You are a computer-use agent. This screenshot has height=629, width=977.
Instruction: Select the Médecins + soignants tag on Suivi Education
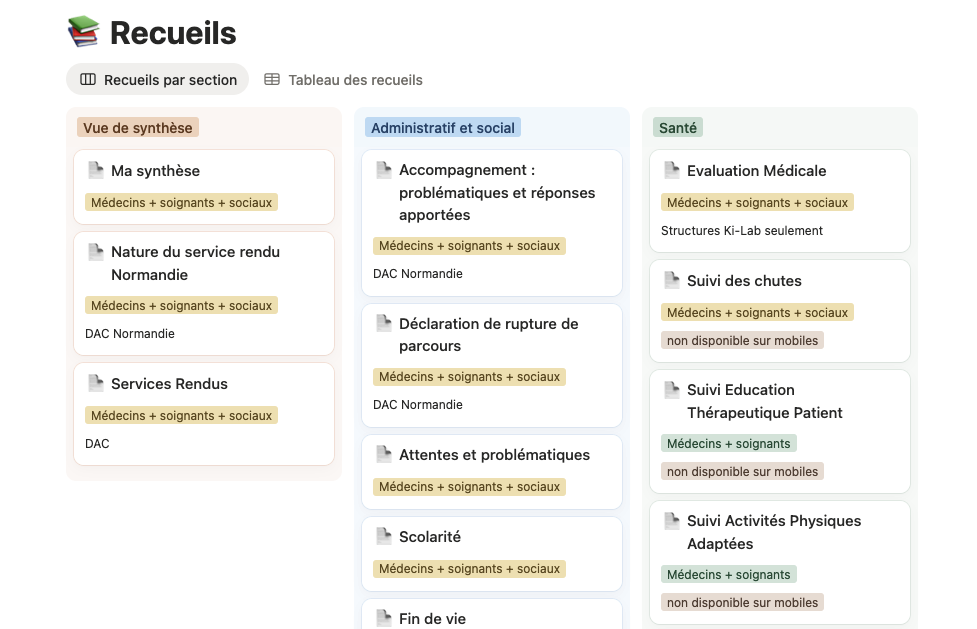[x=728, y=443]
